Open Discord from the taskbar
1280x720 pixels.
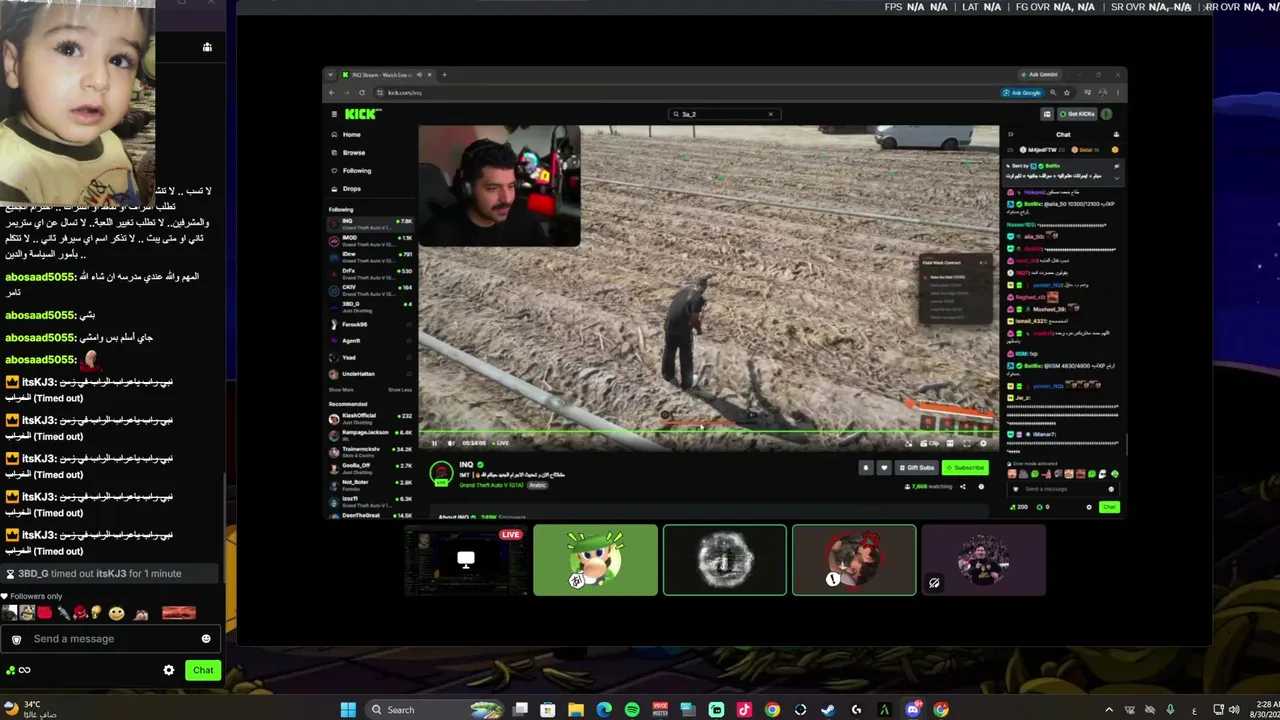(x=913, y=709)
